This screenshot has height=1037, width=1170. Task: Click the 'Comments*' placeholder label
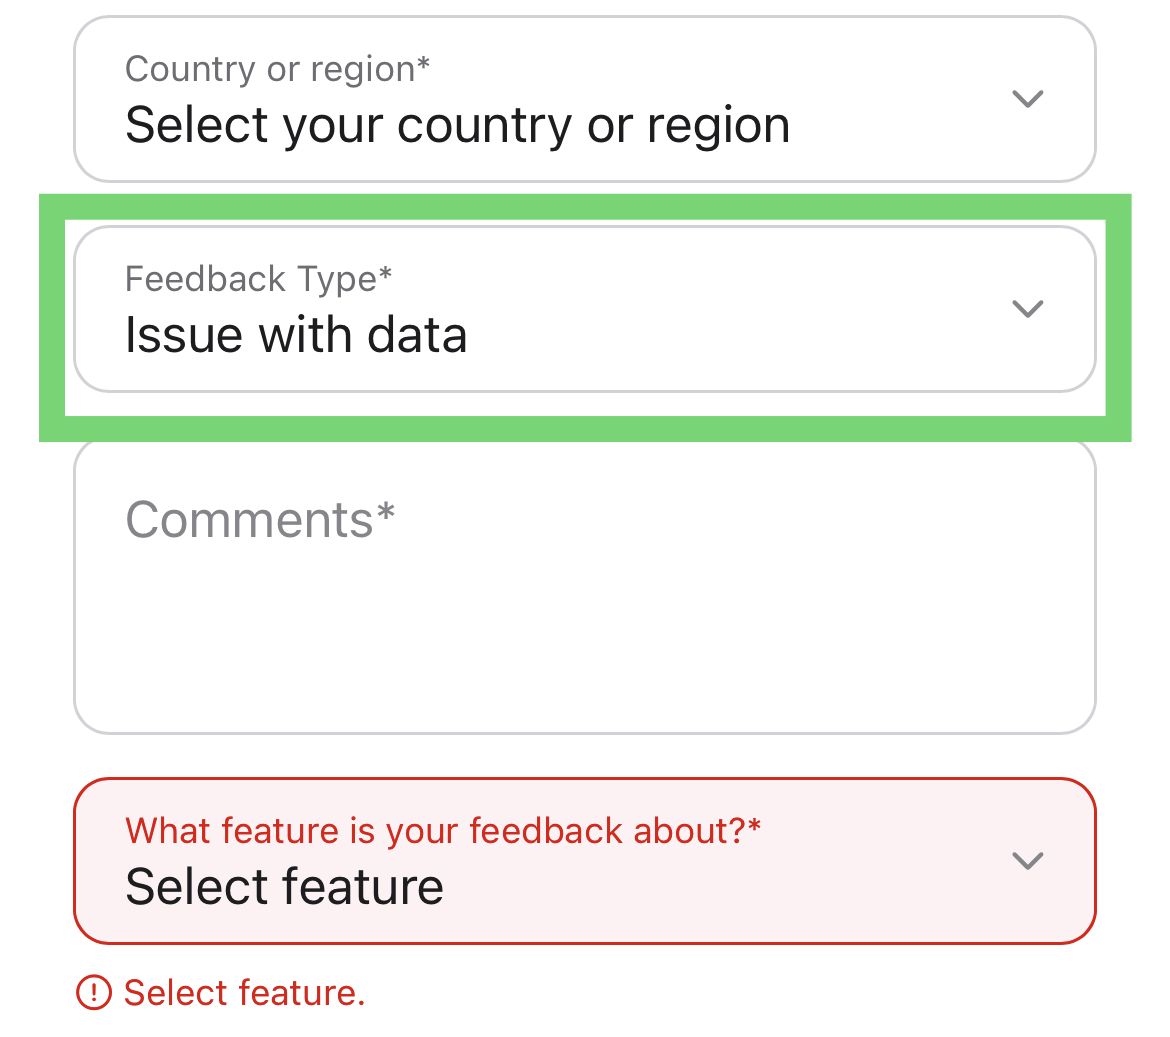point(260,519)
